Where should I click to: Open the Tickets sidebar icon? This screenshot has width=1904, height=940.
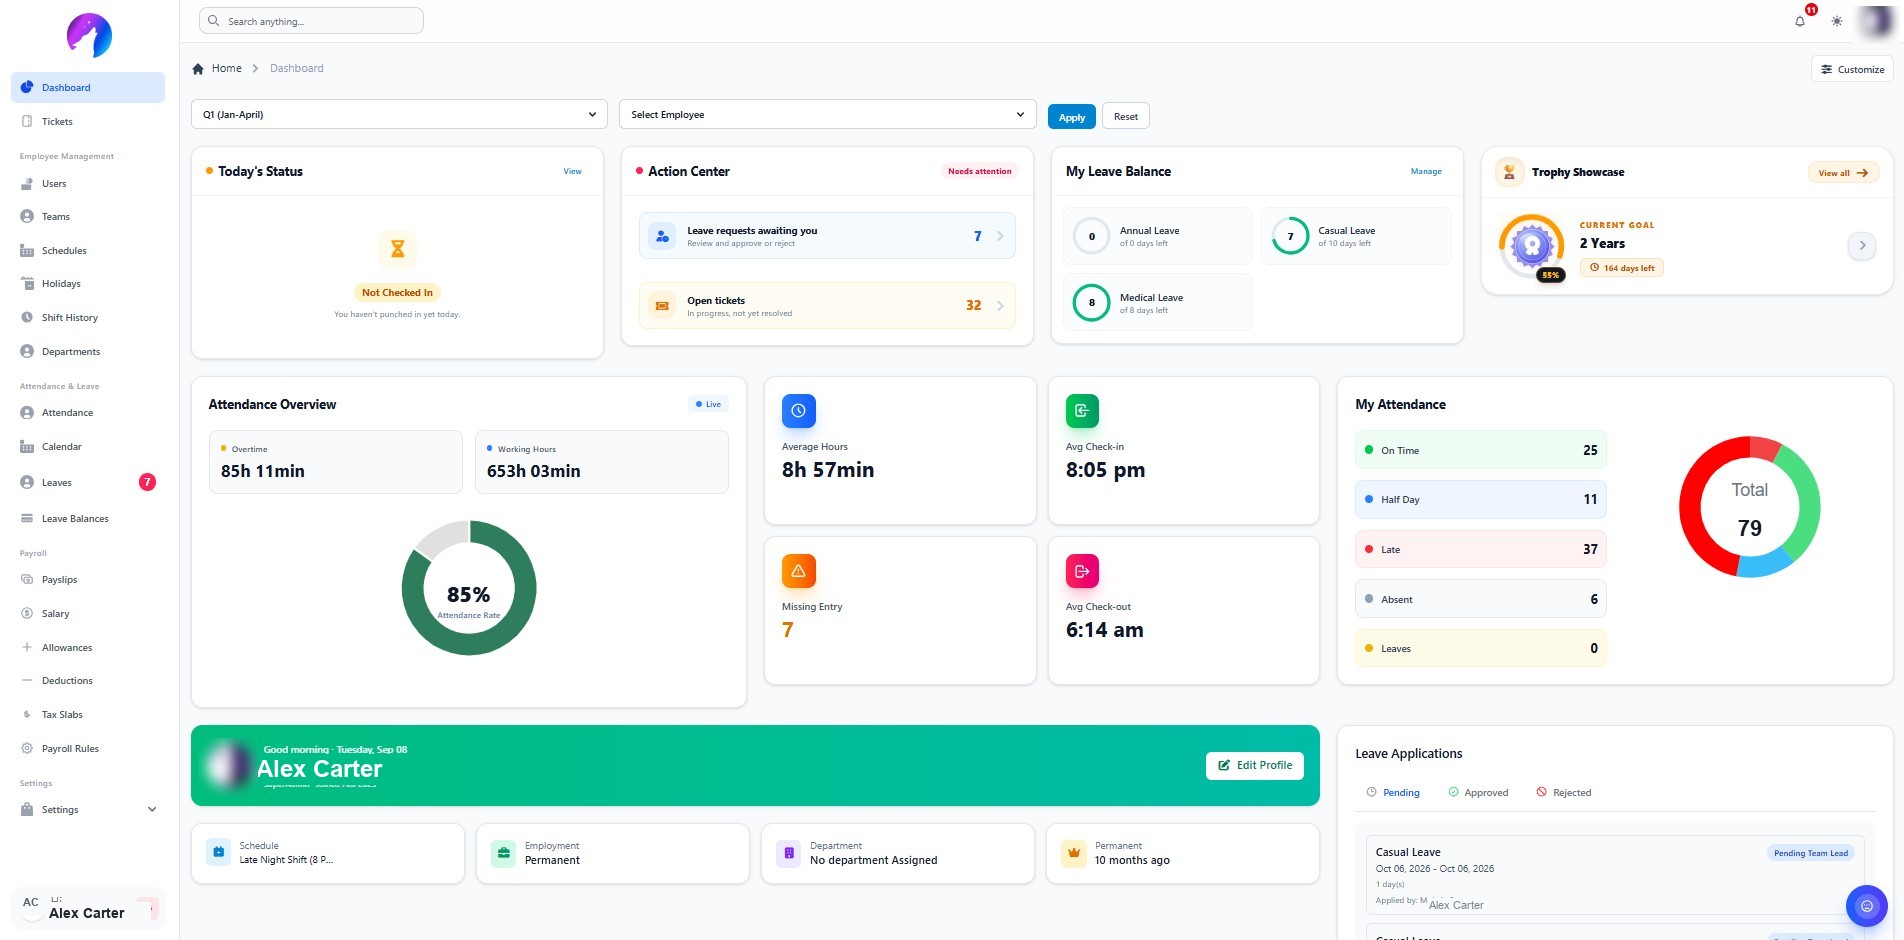point(27,121)
